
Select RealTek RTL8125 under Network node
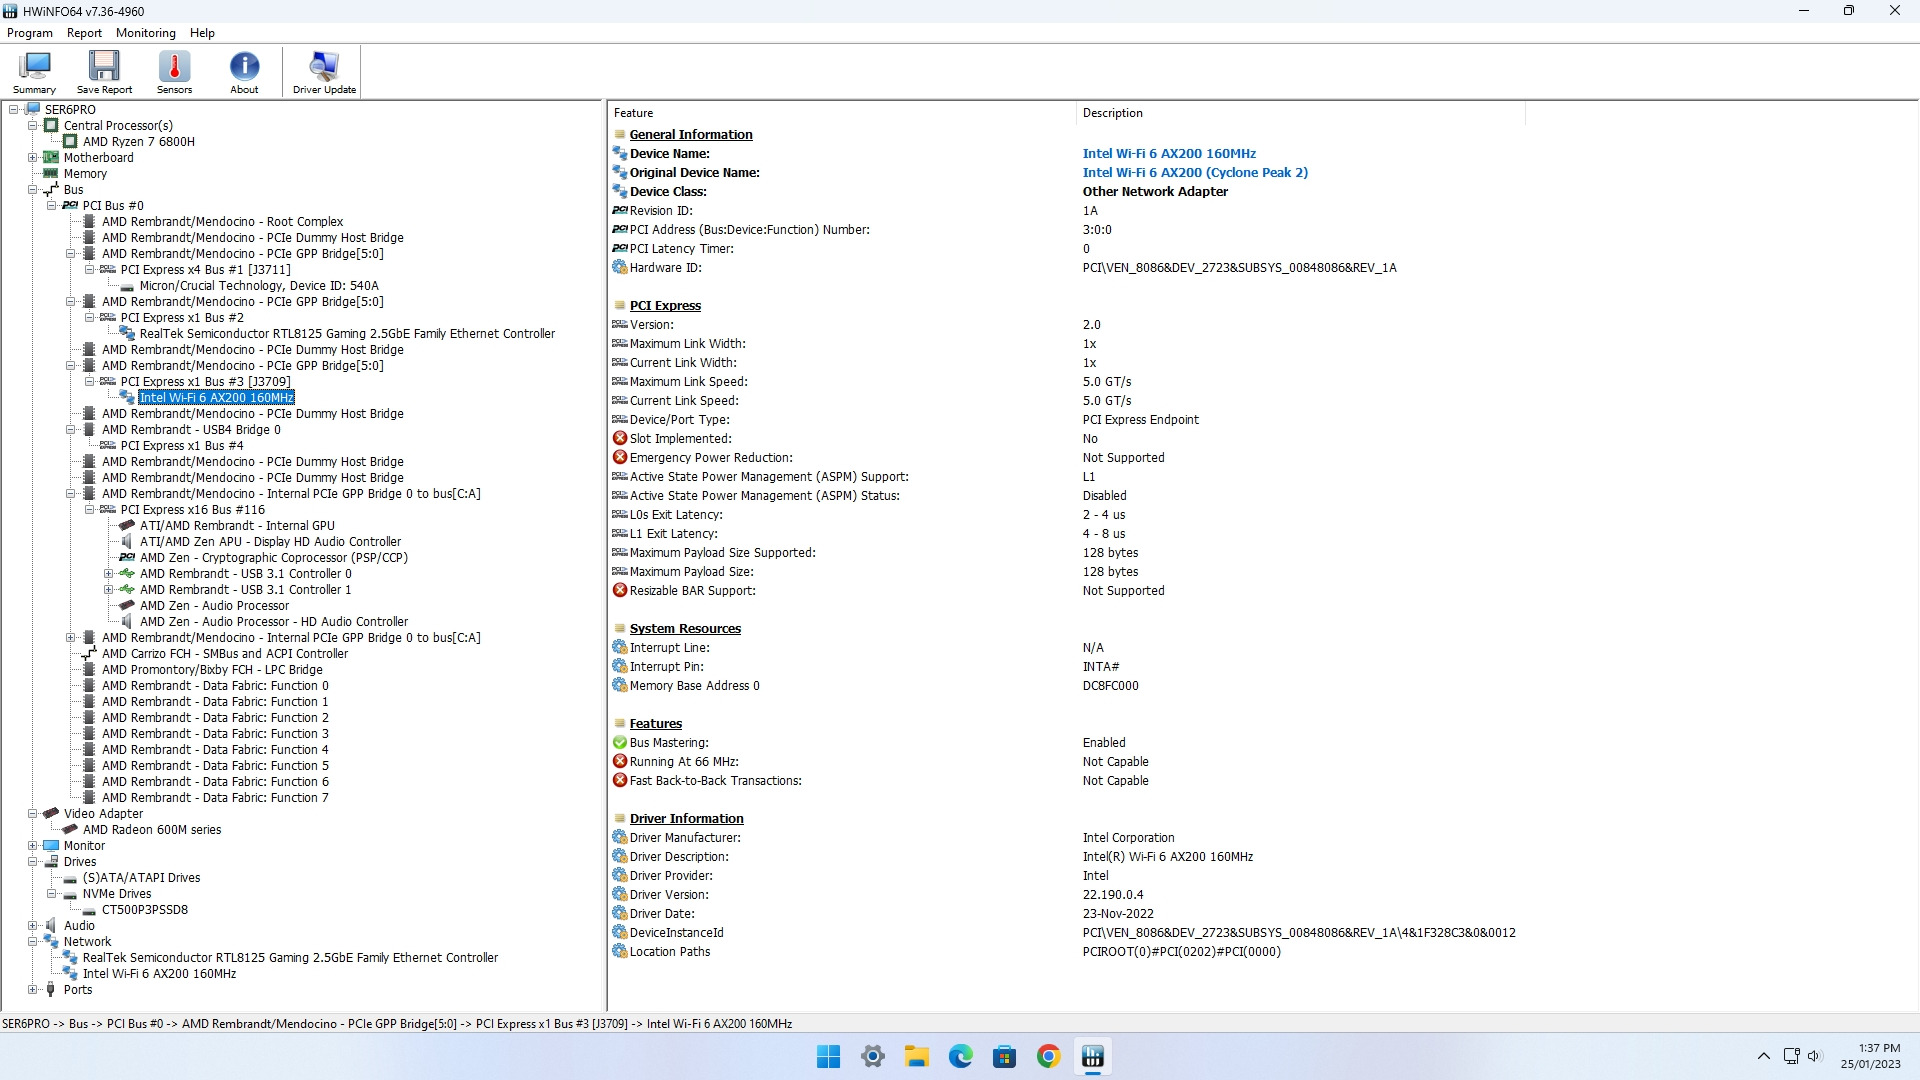[x=290, y=958]
